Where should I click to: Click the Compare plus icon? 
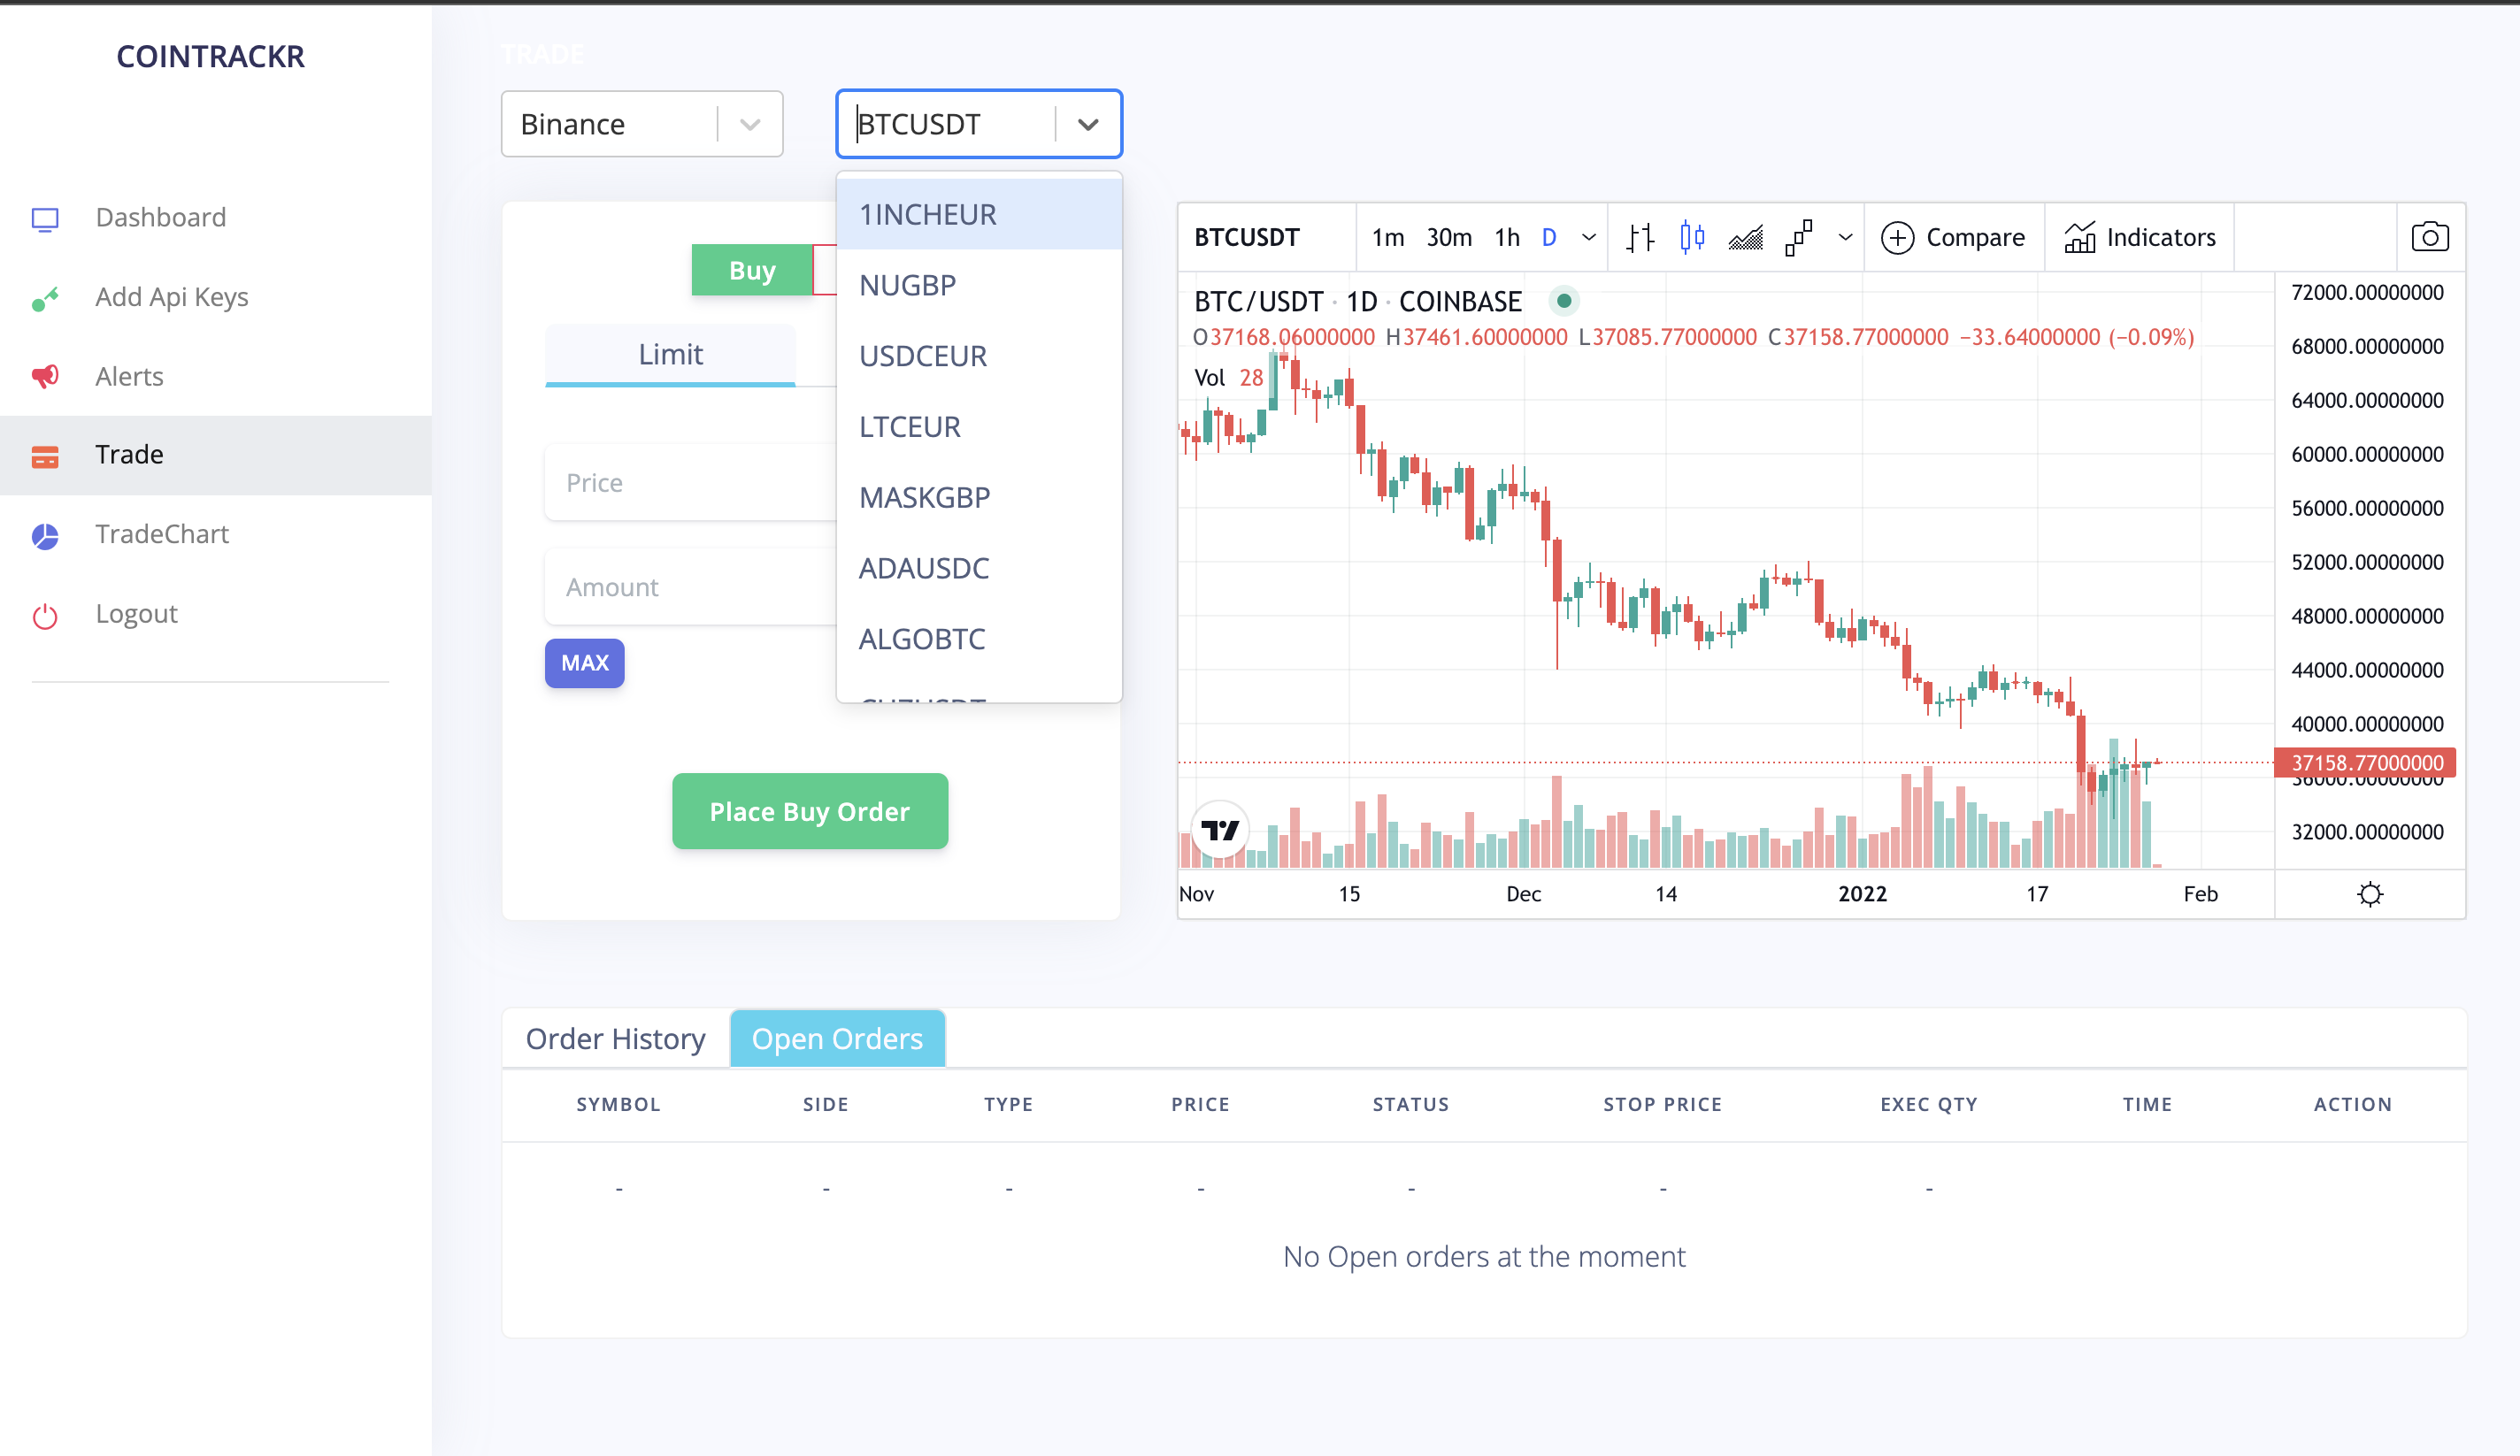point(1897,238)
